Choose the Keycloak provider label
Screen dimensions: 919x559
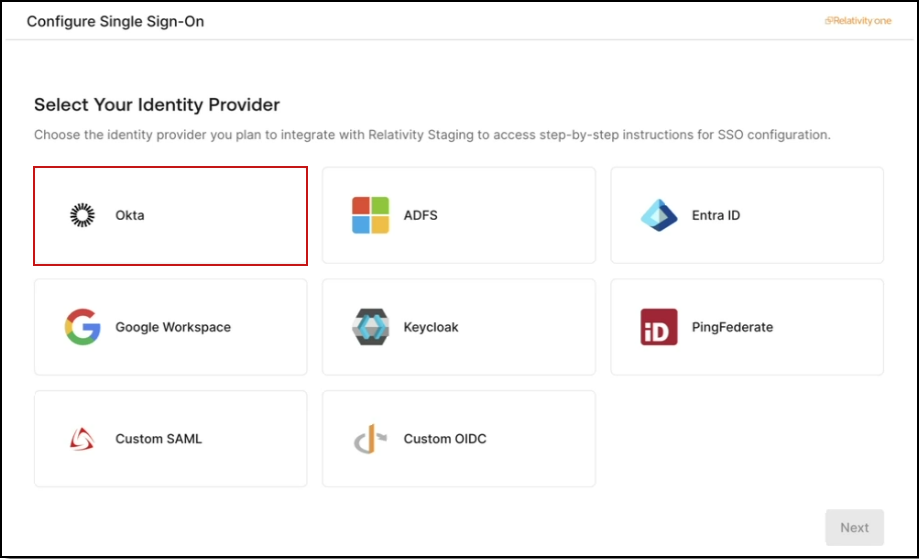point(431,327)
